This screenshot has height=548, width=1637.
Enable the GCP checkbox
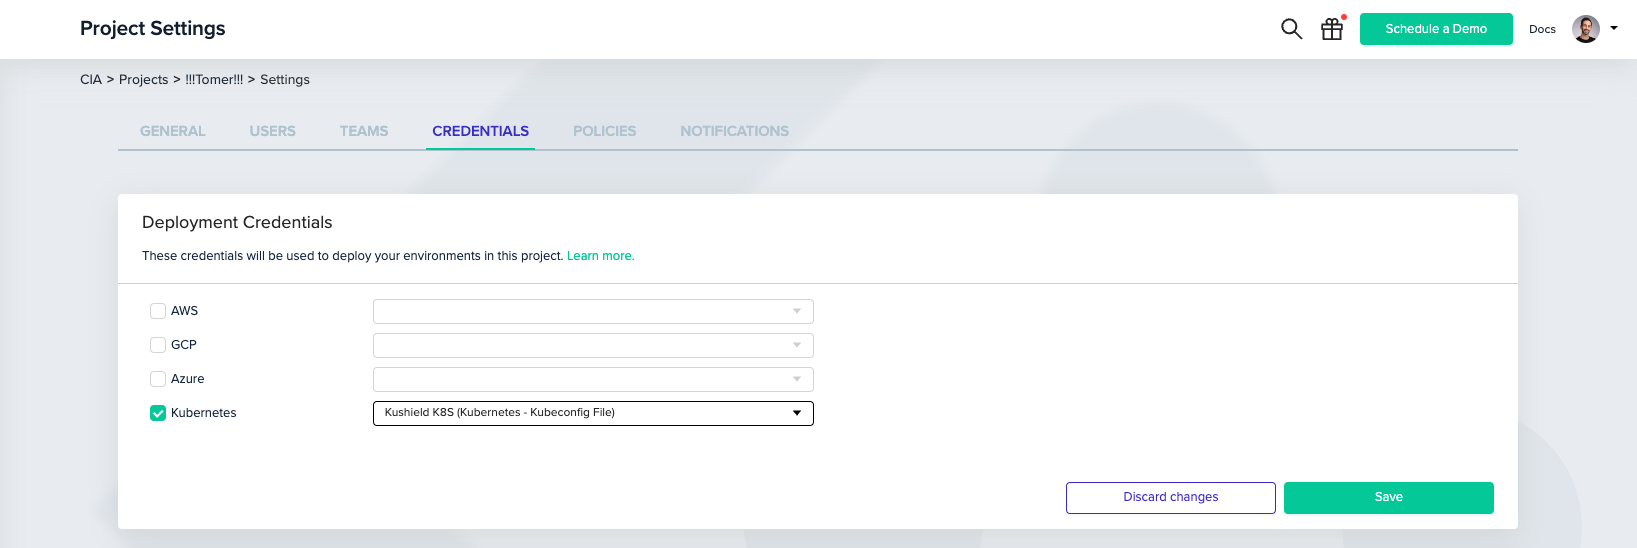pos(158,345)
